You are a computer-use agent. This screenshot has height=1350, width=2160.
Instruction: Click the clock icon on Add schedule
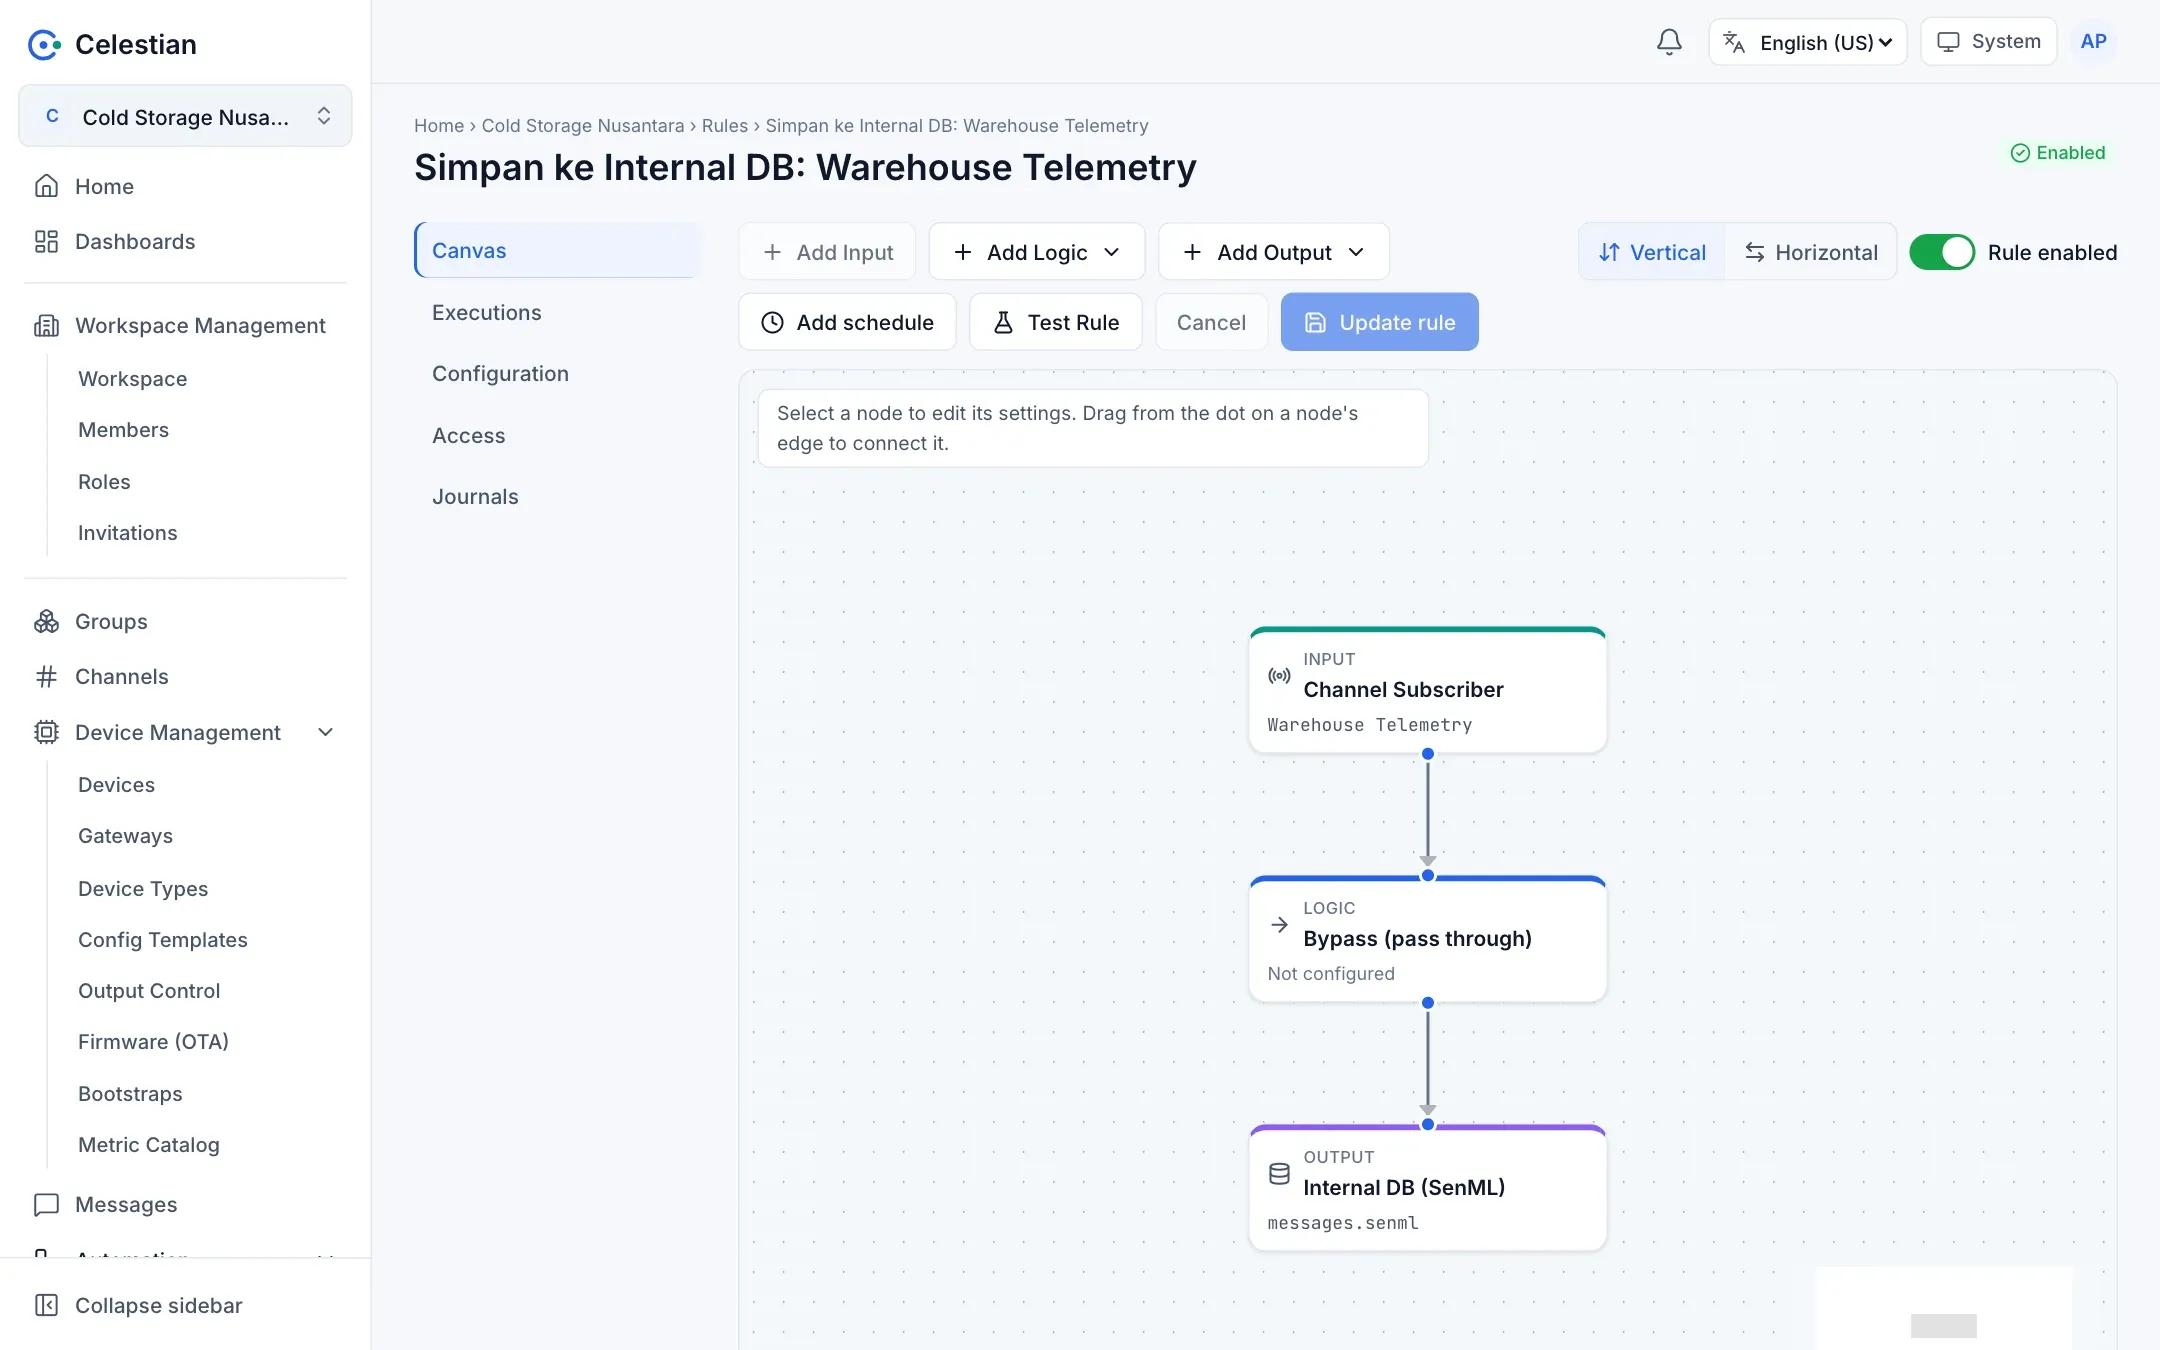[772, 322]
